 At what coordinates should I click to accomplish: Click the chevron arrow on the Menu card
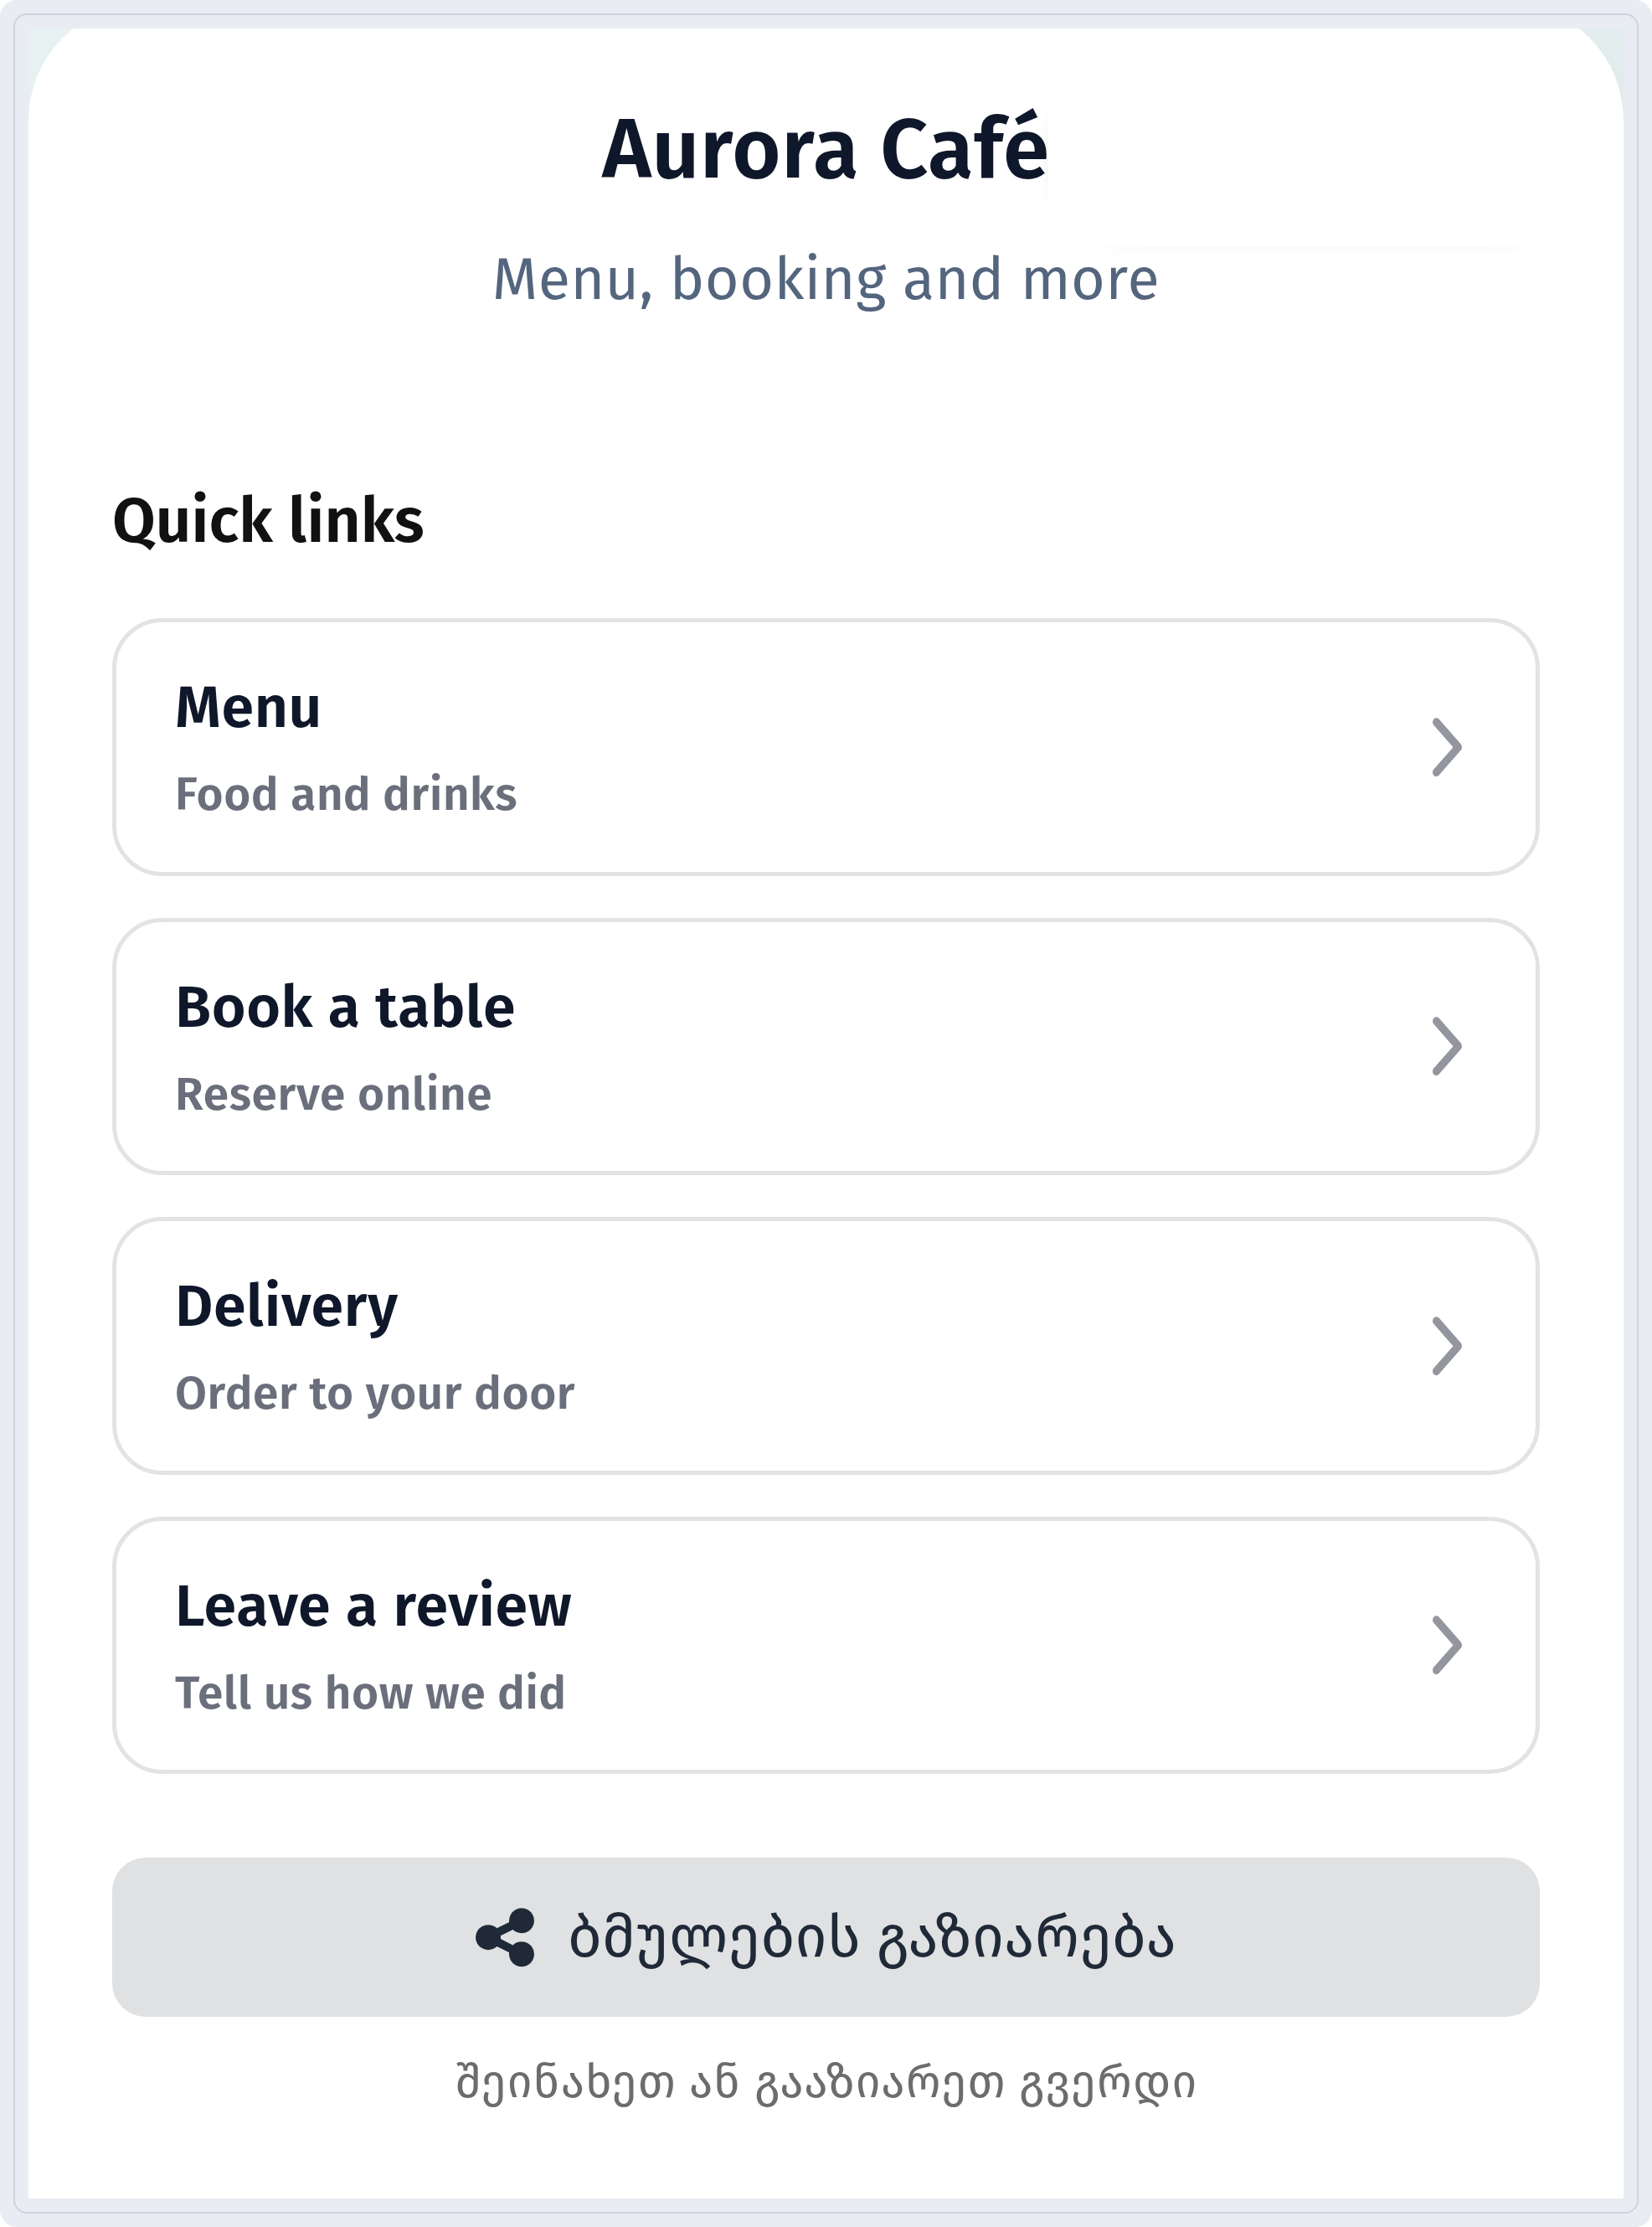[x=1446, y=747]
